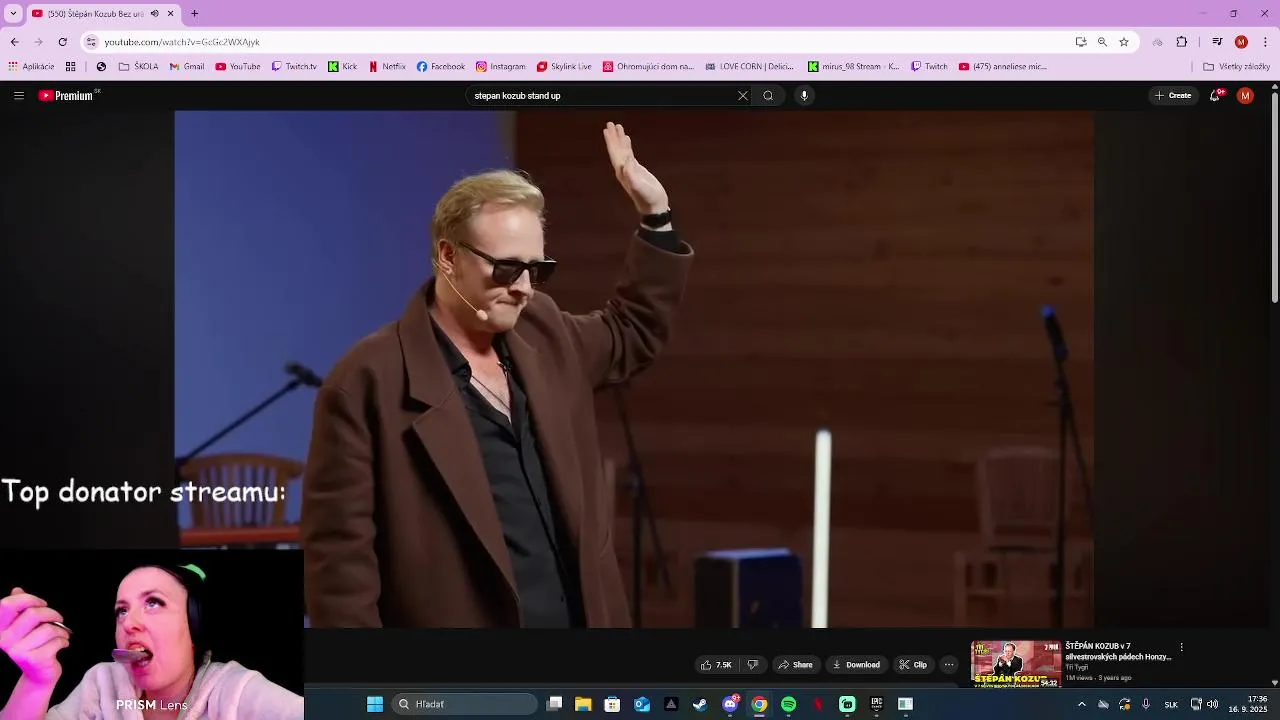This screenshot has height=720, width=1280.
Task: Dislike the video with thumbs down
Action: tap(753, 665)
